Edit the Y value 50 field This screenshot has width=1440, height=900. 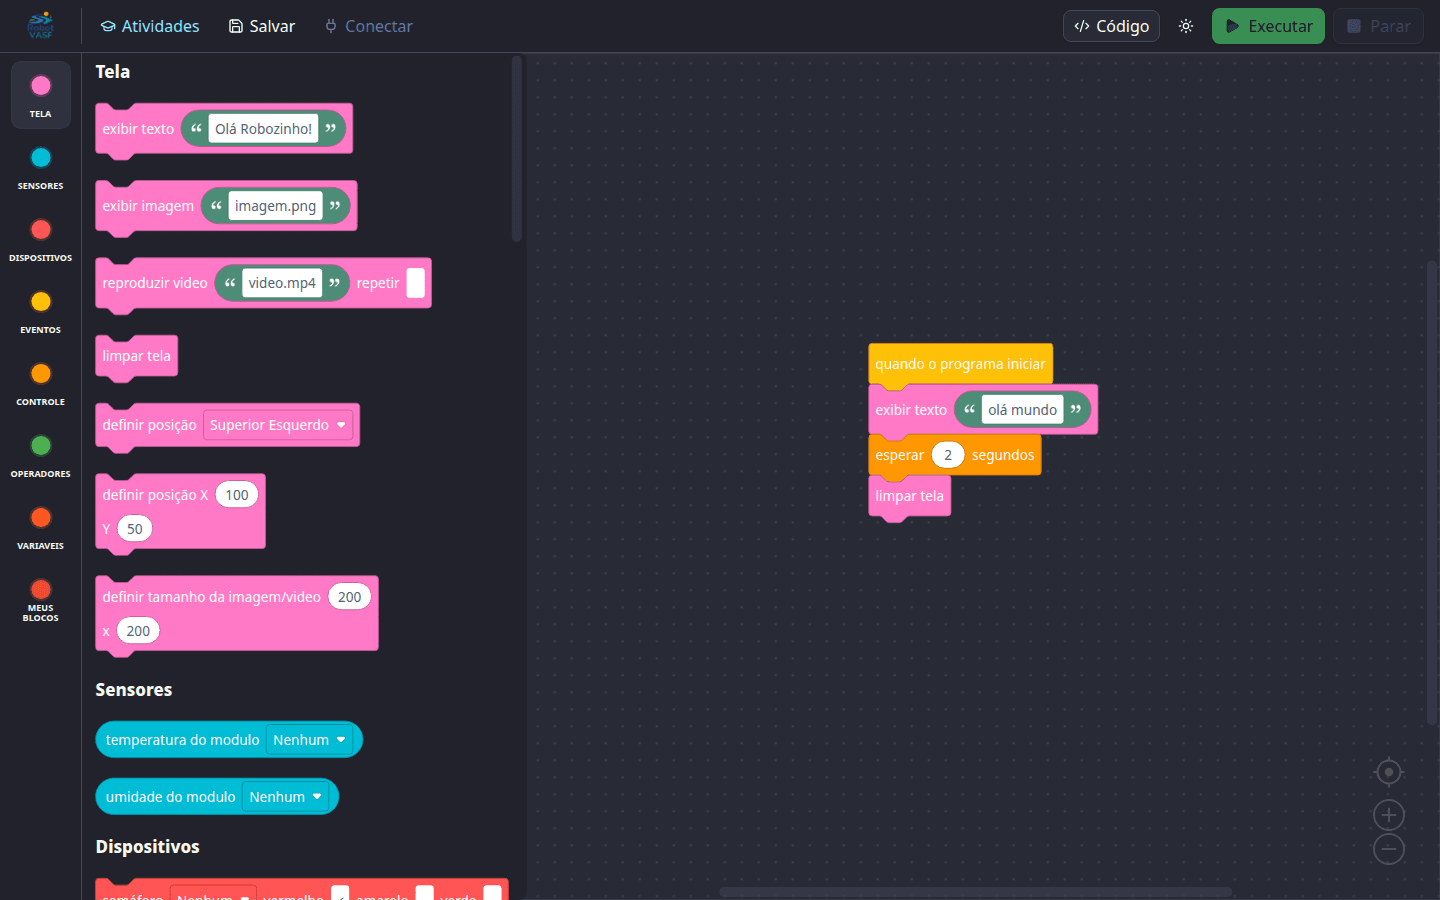[x=135, y=529]
